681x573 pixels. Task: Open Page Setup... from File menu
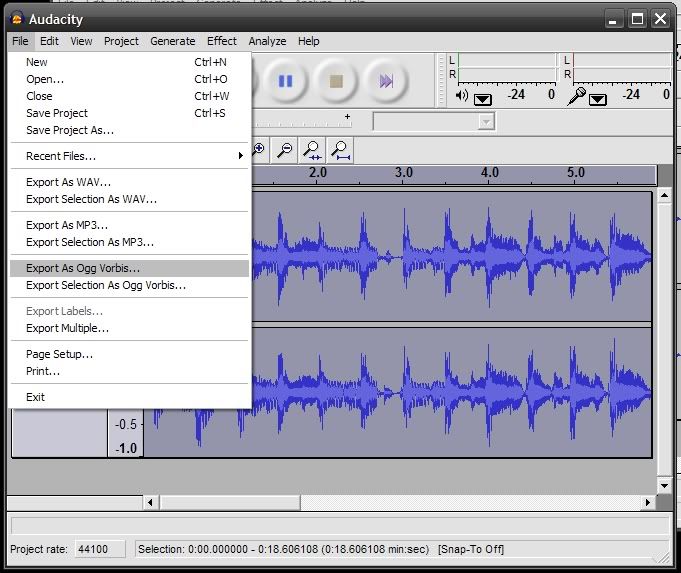[129, 354]
